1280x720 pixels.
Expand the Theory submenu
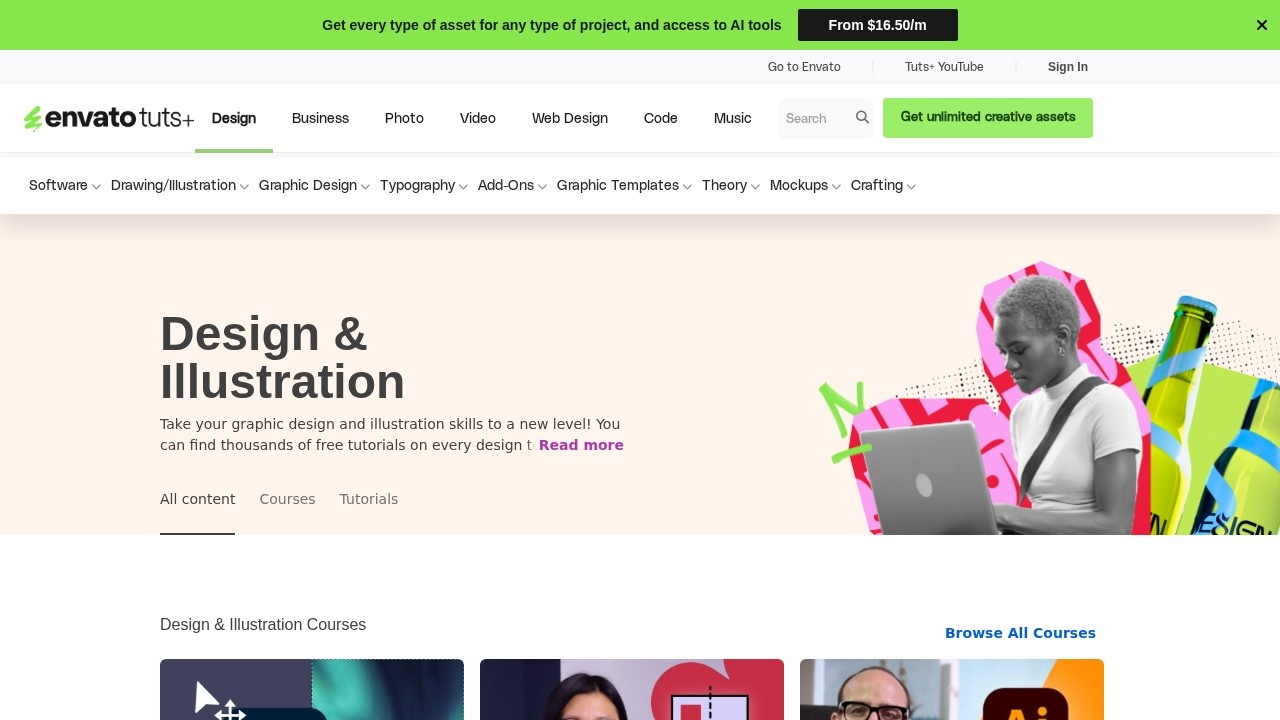click(x=731, y=185)
